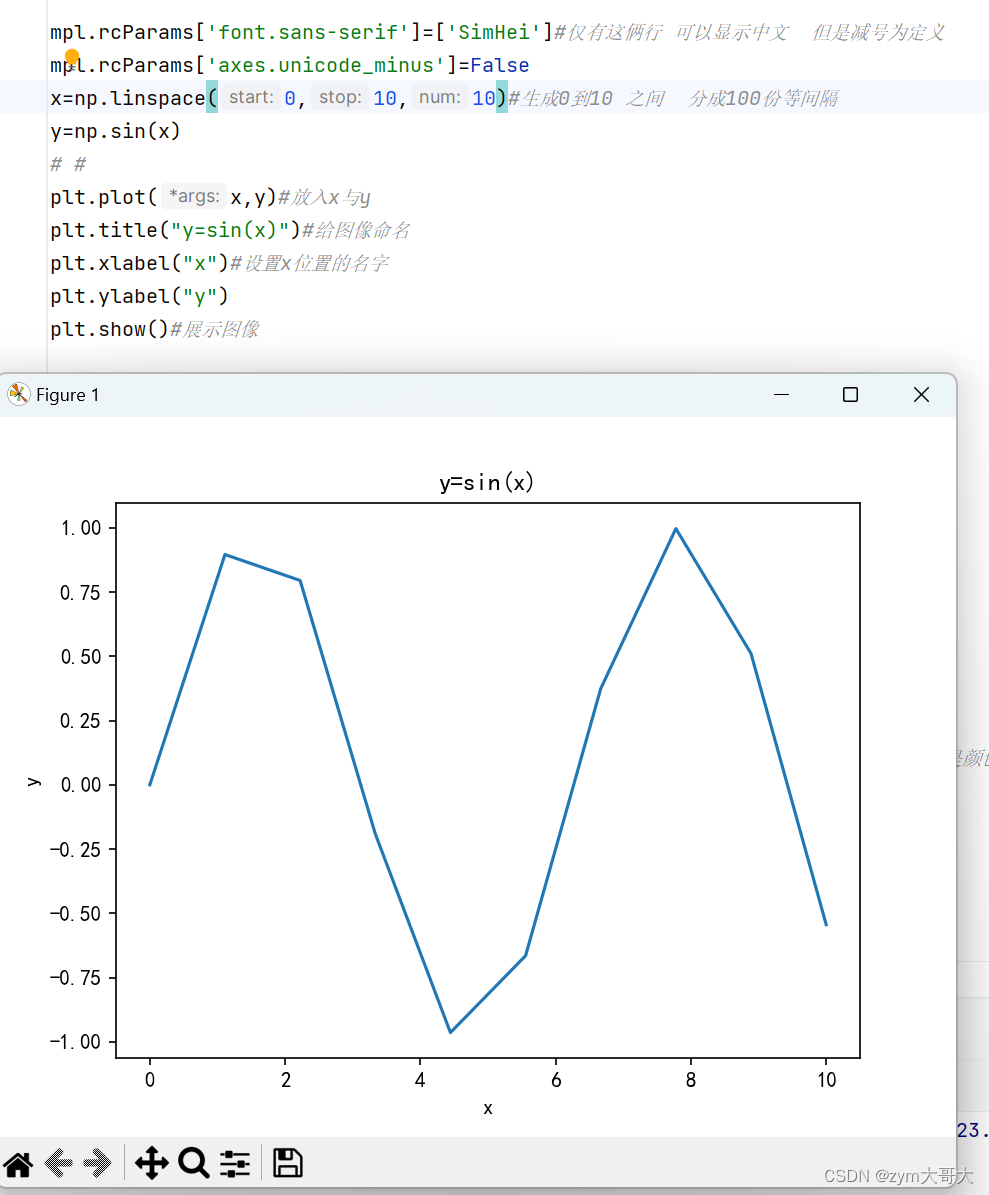Open the configure subplots sliders panel
The image size is (989, 1195).
pyautogui.click(x=235, y=1163)
